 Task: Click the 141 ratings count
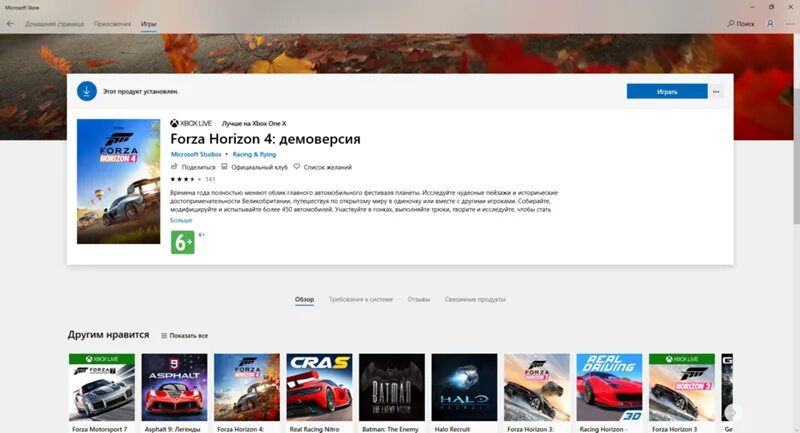click(210, 179)
